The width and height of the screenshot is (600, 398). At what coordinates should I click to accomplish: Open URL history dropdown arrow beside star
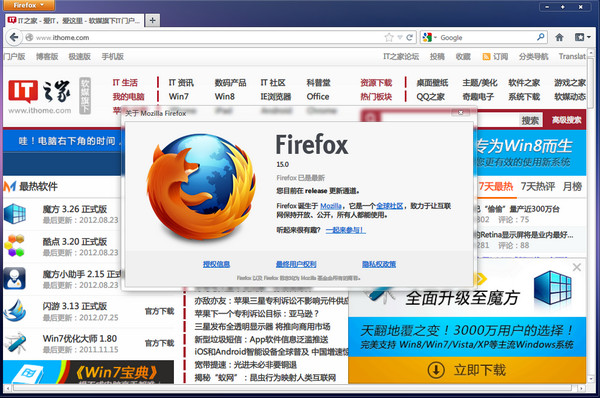click(x=400, y=38)
